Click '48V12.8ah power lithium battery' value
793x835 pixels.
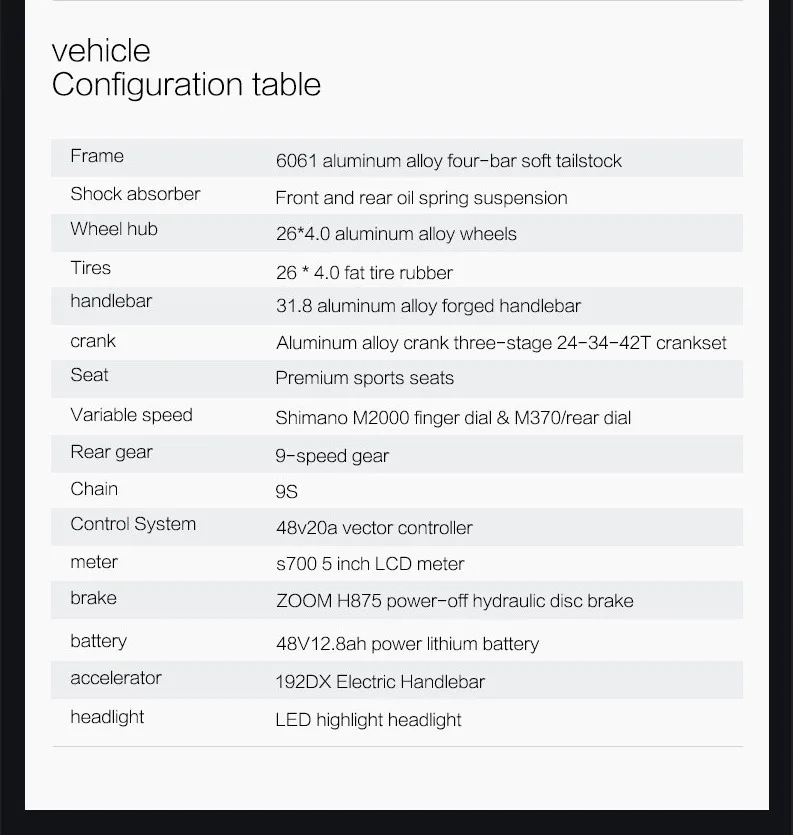pos(407,644)
